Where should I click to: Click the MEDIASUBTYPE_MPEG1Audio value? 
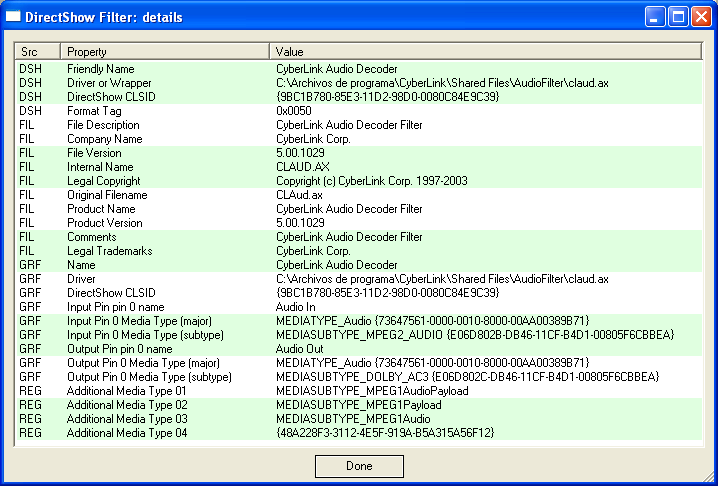353,419
